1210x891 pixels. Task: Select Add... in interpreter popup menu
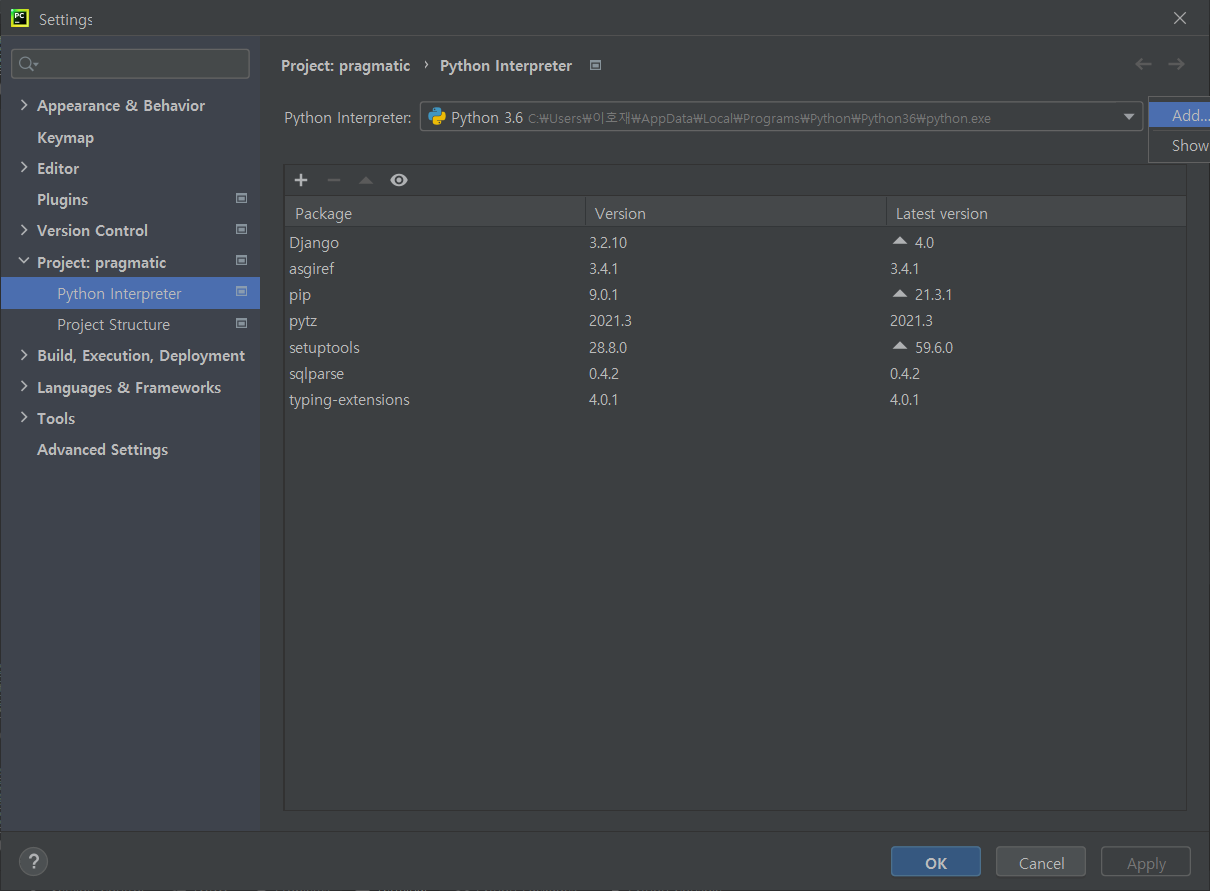(x=1179, y=115)
